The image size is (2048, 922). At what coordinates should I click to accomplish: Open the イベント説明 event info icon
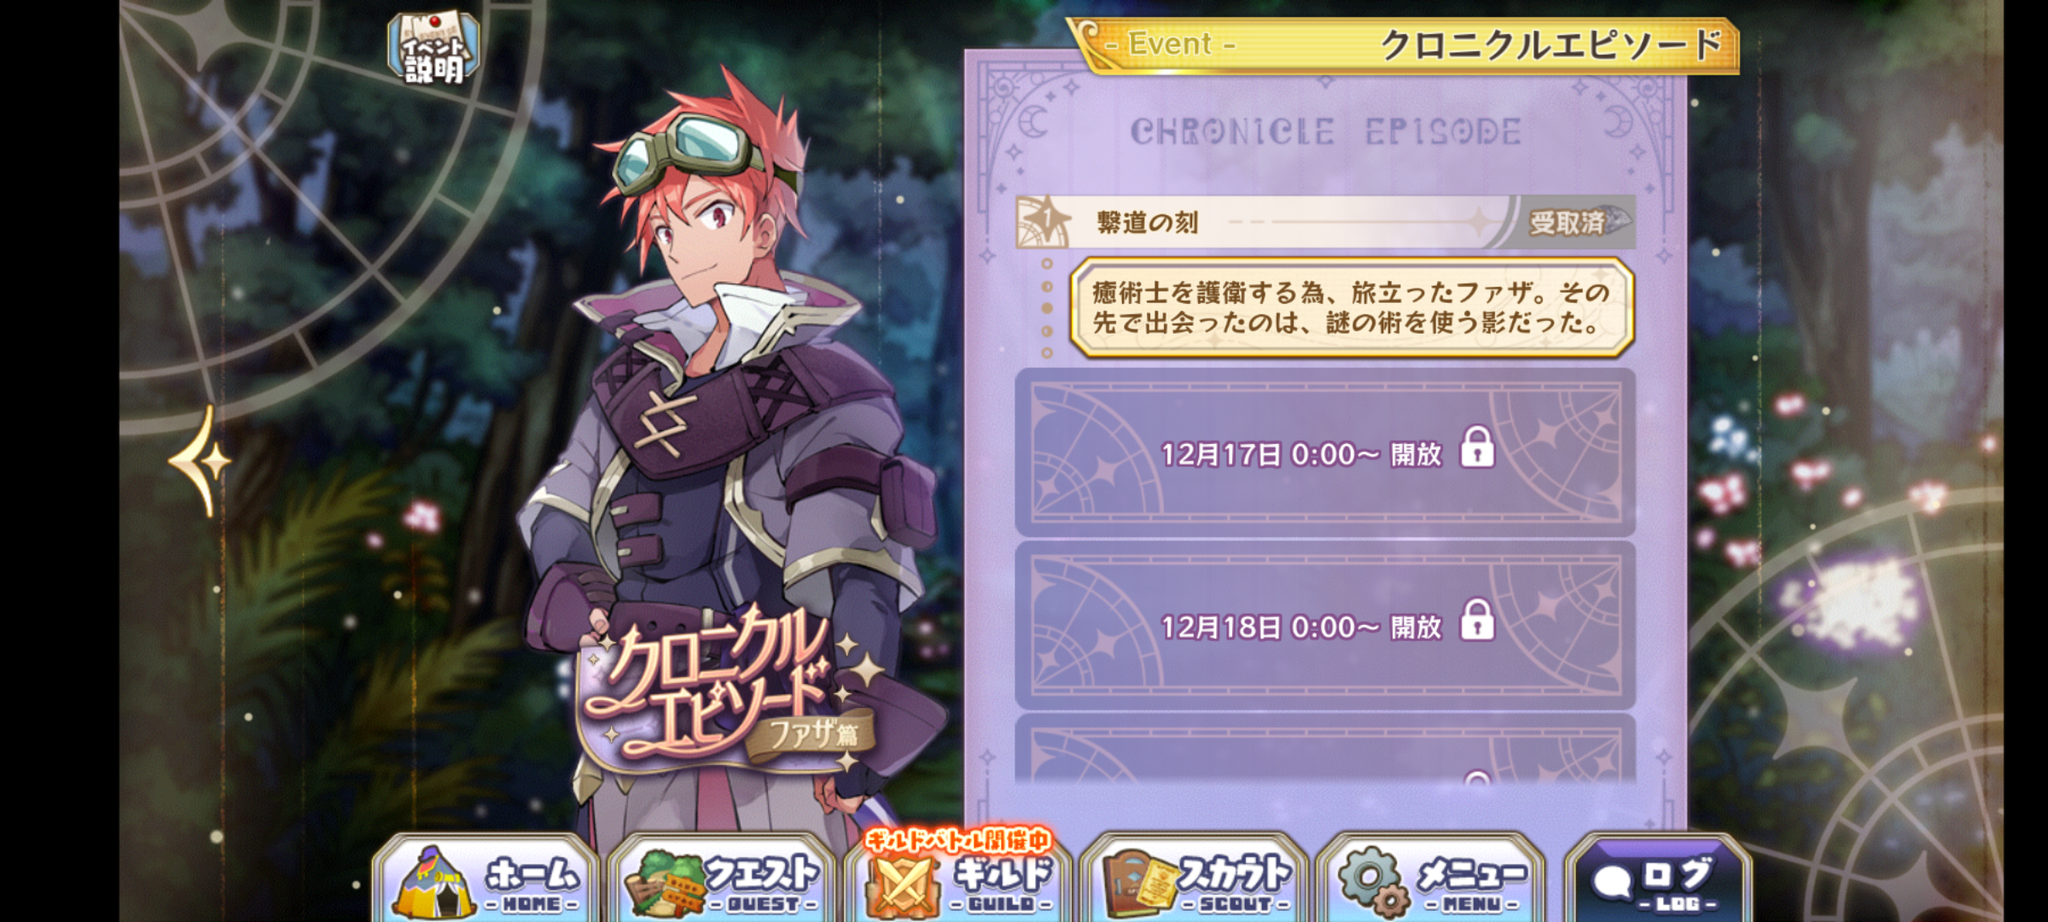pyautogui.click(x=433, y=48)
